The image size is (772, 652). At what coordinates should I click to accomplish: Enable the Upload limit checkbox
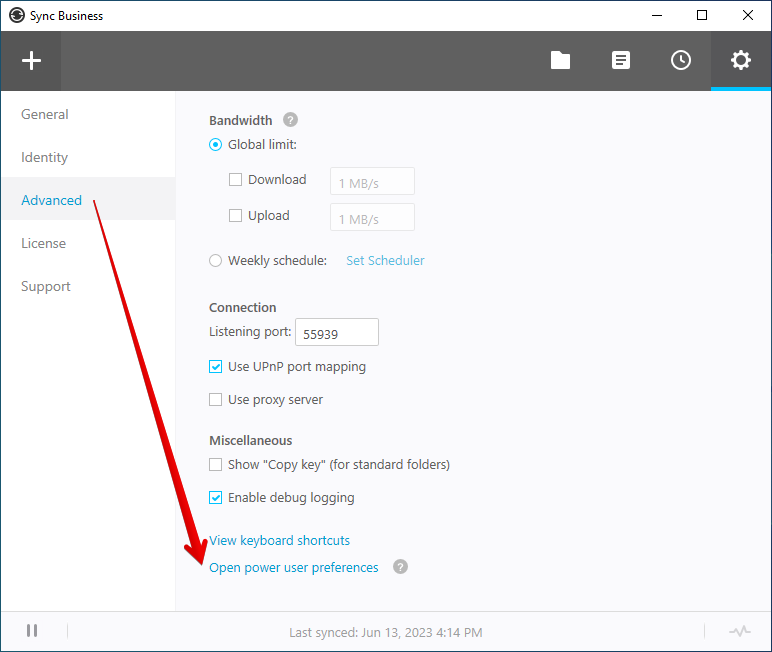(x=236, y=216)
